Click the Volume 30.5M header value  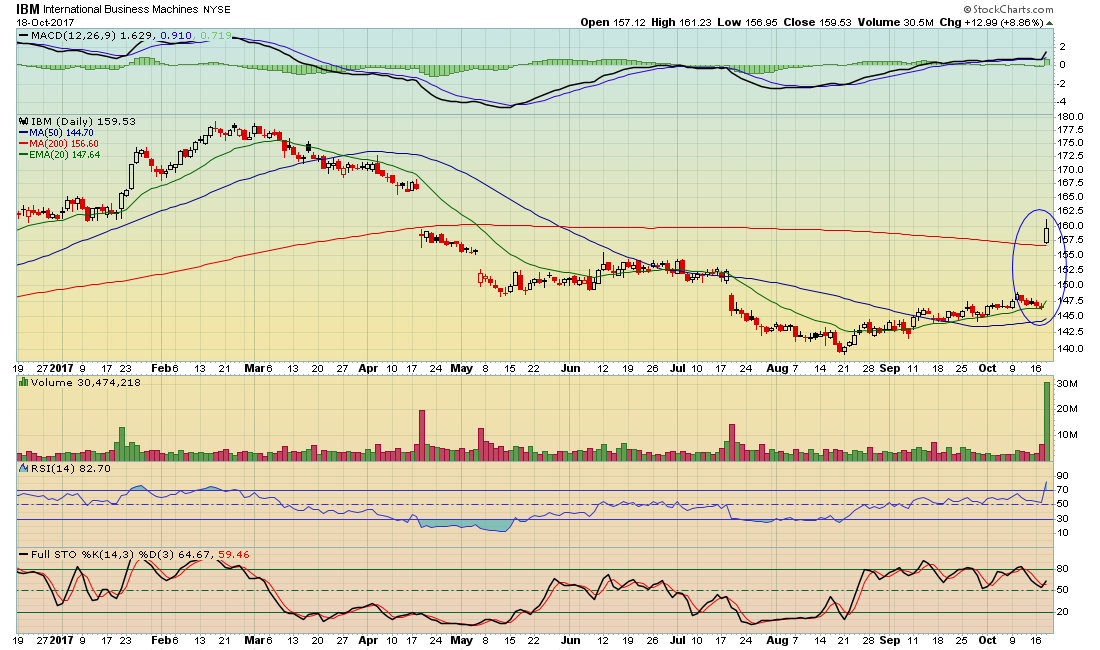point(895,22)
